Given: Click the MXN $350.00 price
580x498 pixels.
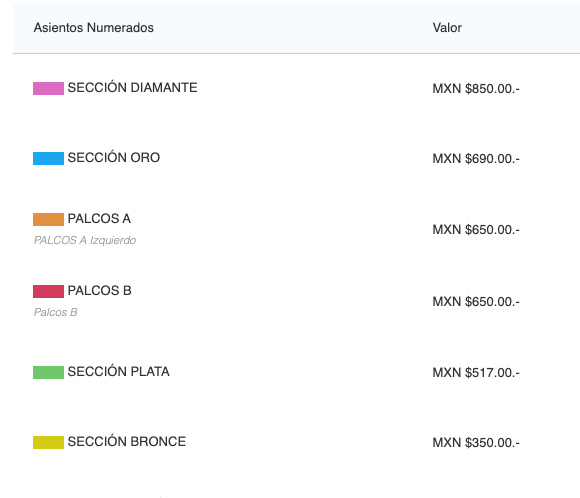Looking at the screenshot, I should point(476,443).
